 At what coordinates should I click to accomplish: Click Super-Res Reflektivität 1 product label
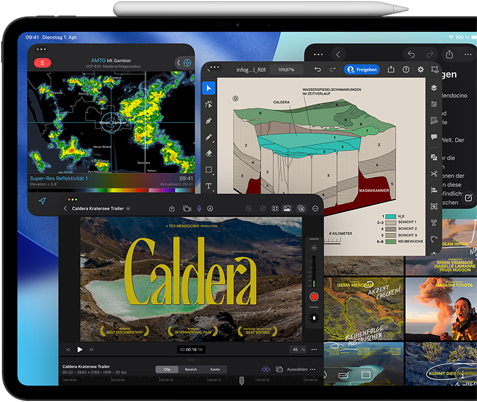59,178
